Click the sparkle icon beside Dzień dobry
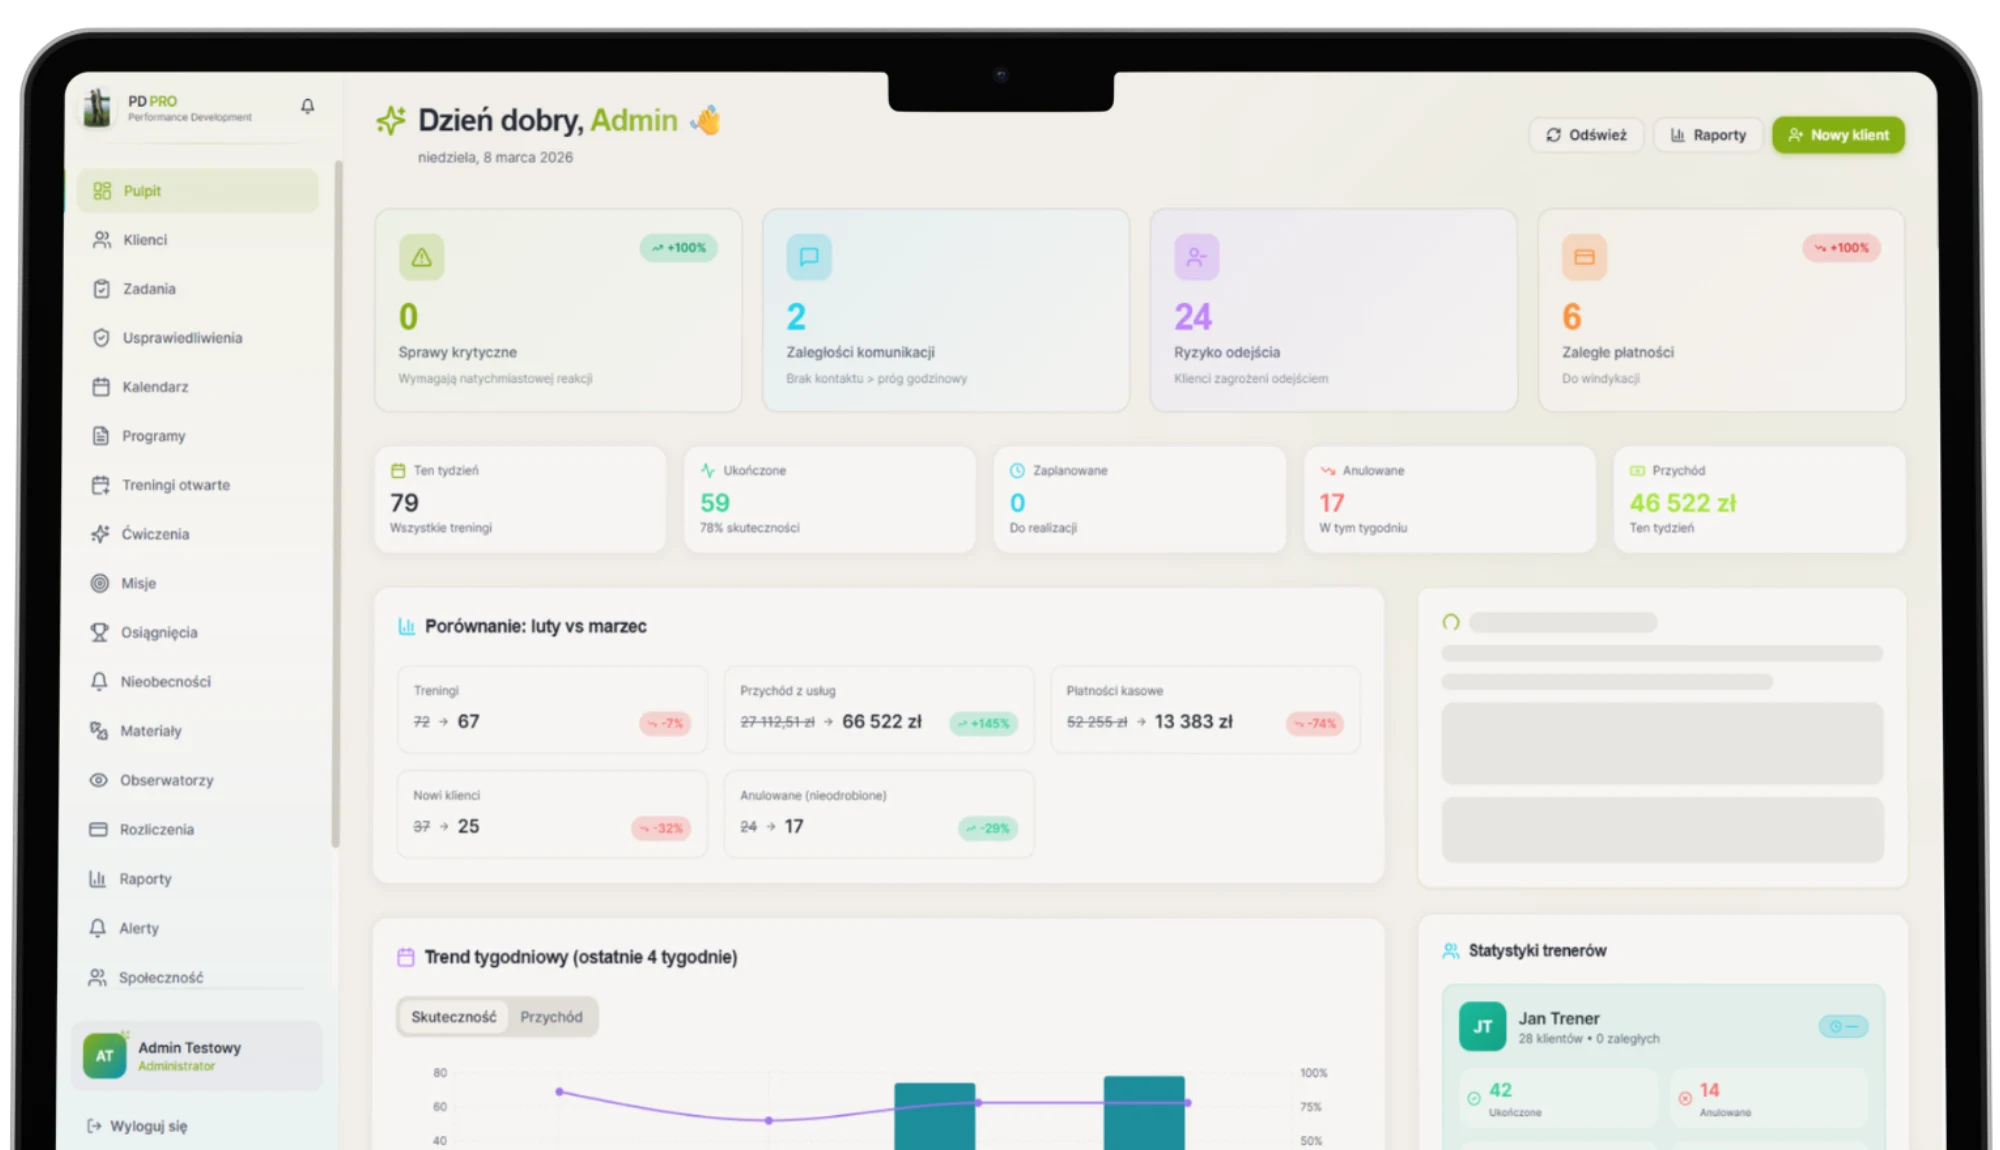2000x1150 pixels. [x=391, y=121]
